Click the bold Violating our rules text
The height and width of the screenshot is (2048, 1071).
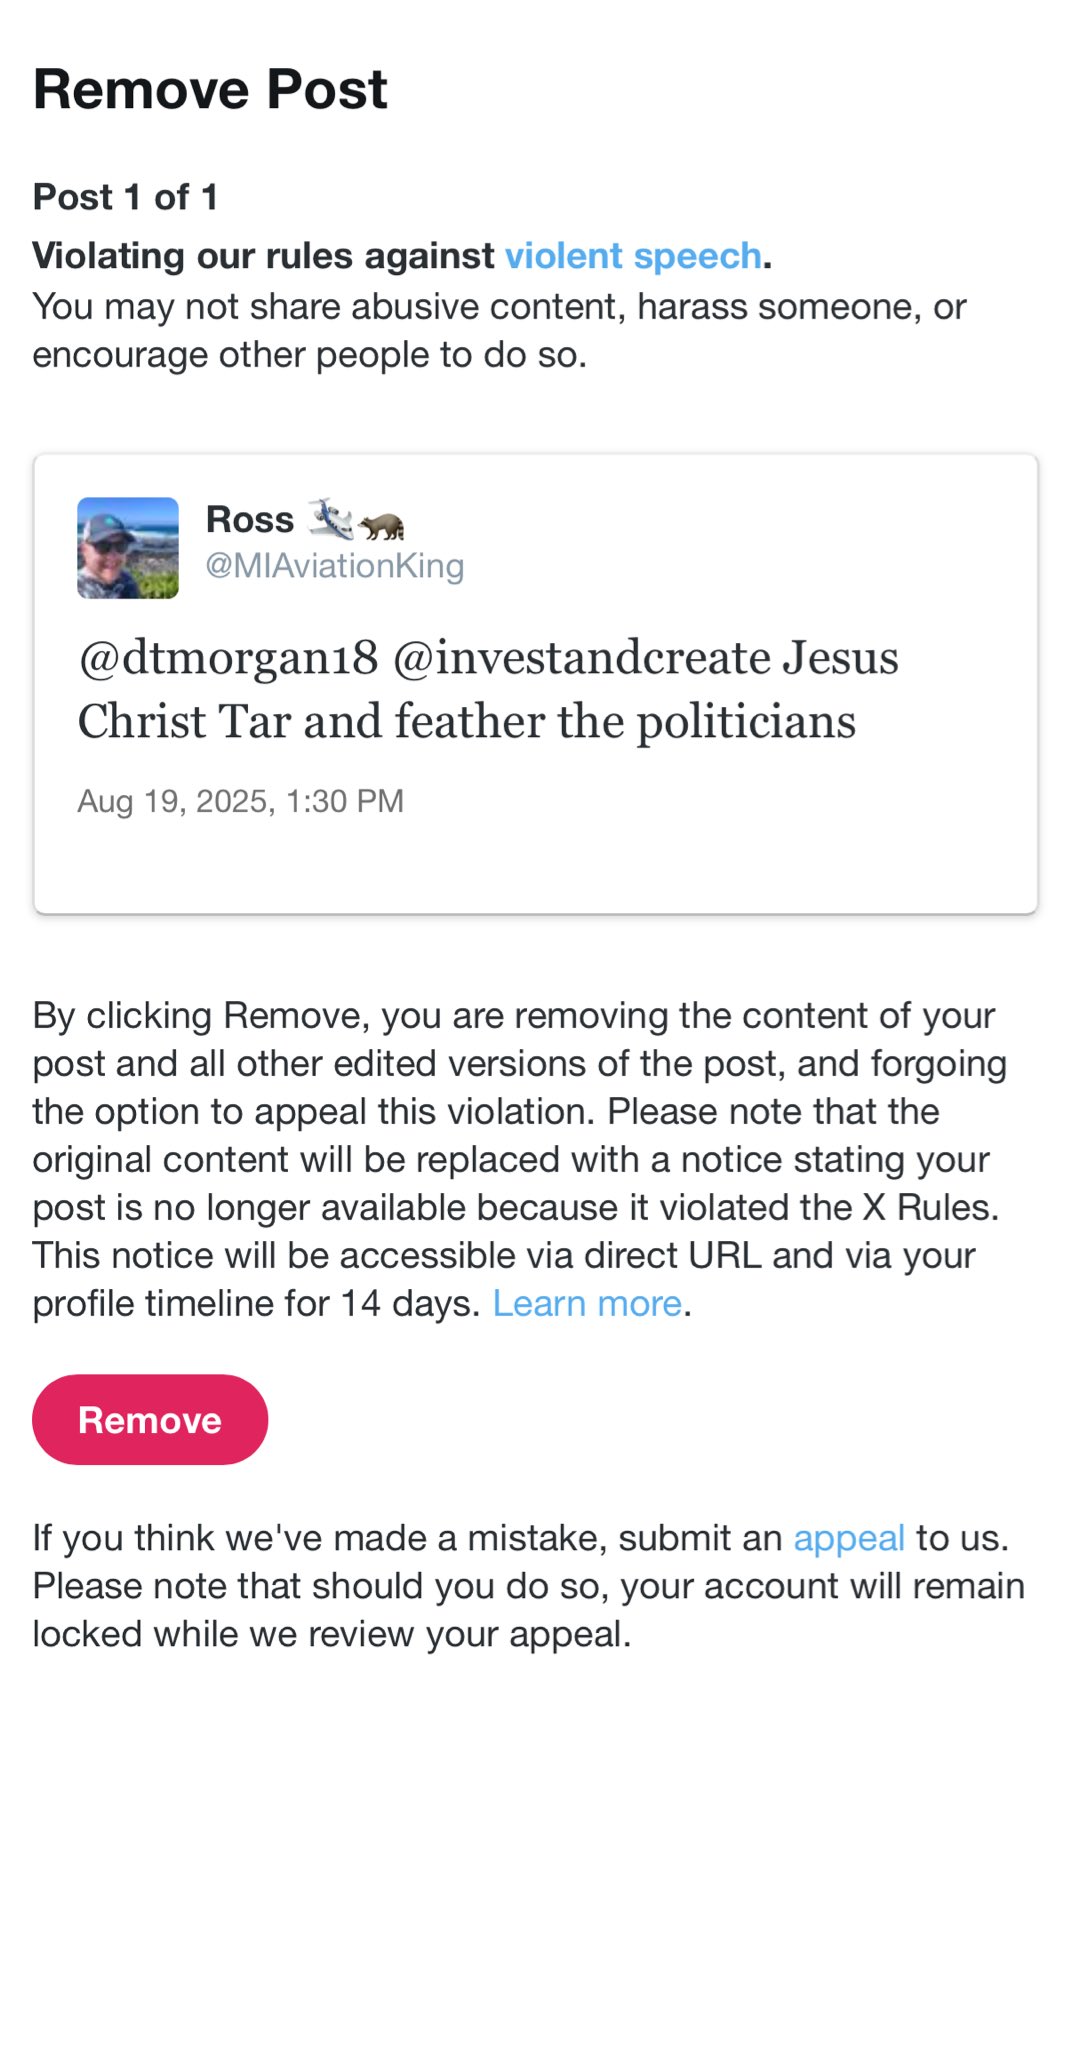coord(263,256)
